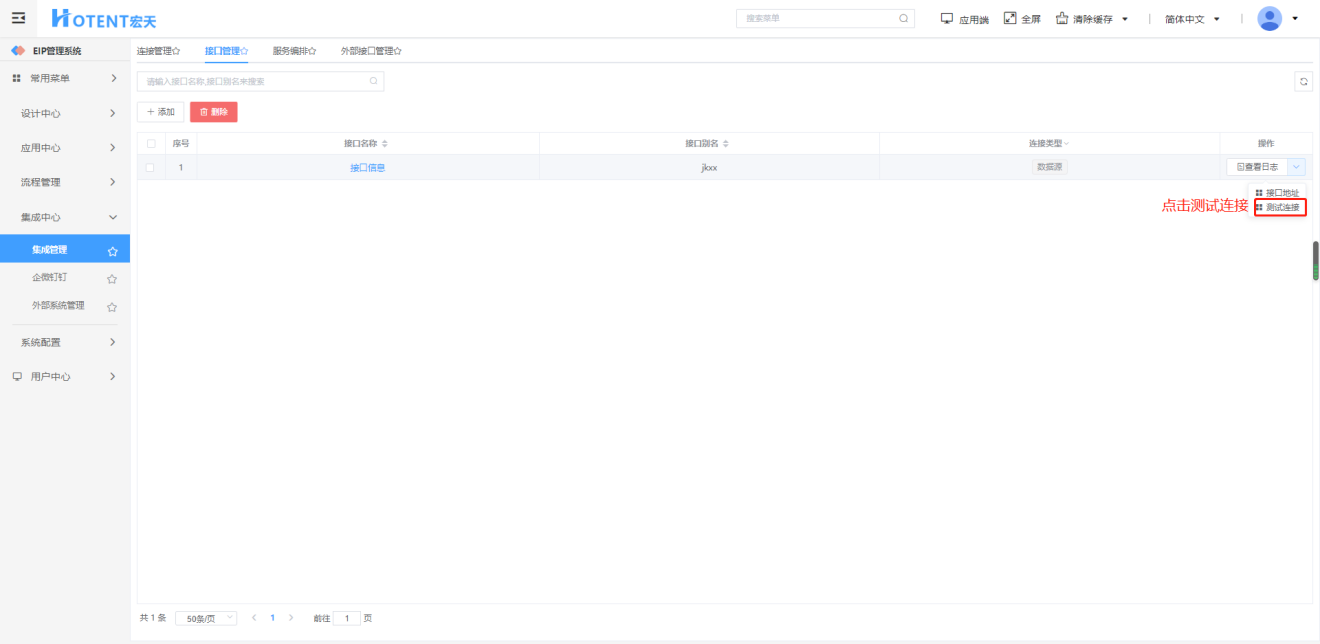Favorite 企微钉钉 with its star icon
The image size is (1320, 644).
coord(112,279)
